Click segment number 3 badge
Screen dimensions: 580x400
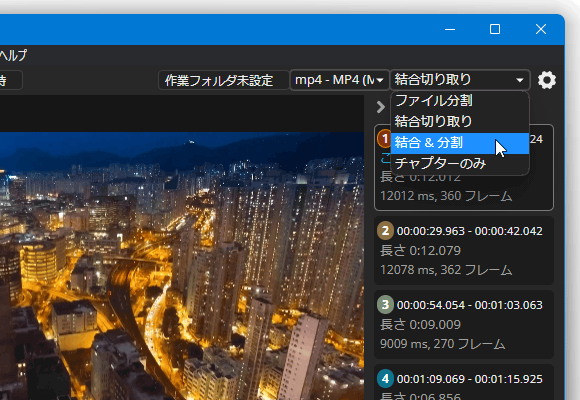385,305
